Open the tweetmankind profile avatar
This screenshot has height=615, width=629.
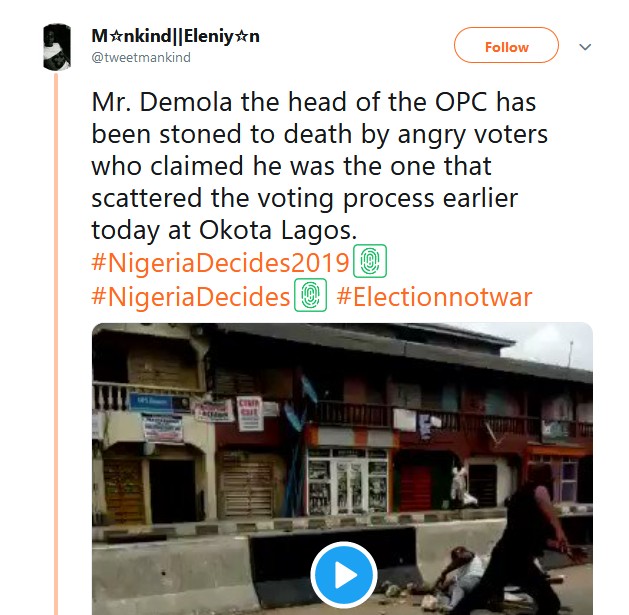click(x=59, y=46)
